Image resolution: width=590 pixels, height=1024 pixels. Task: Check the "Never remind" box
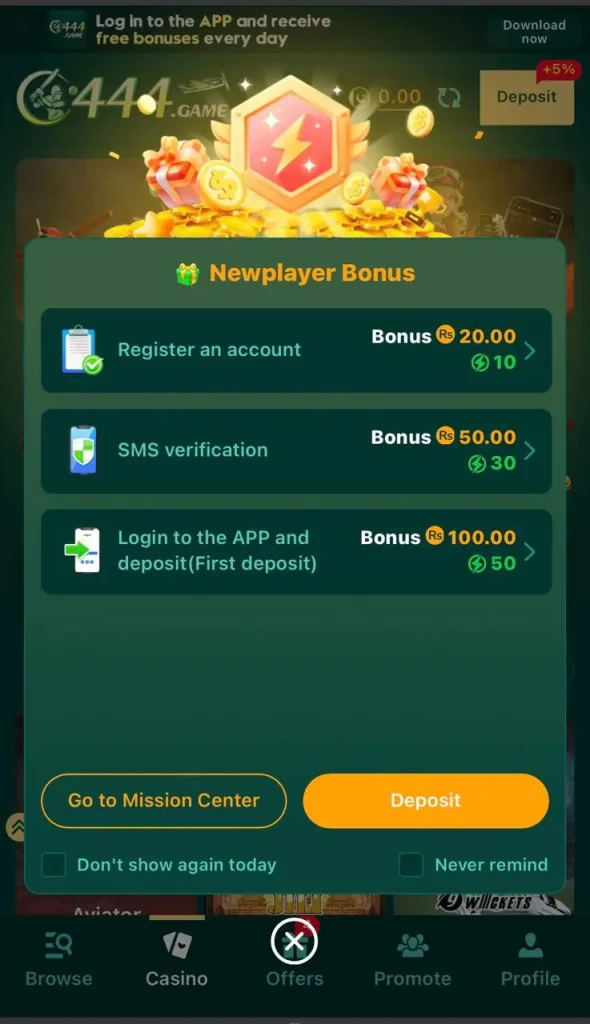pyautogui.click(x=411, y=865)
